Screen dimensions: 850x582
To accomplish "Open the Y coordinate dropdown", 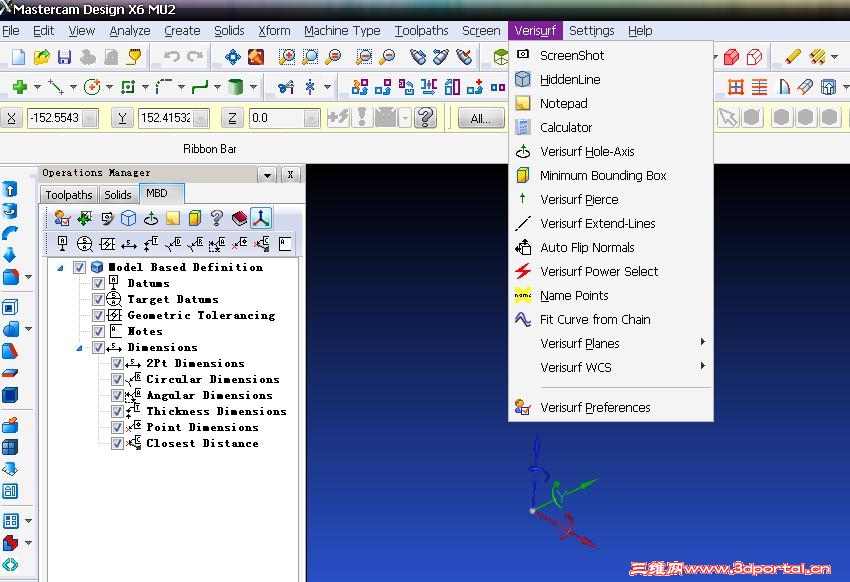I will [x=202, y=118].
